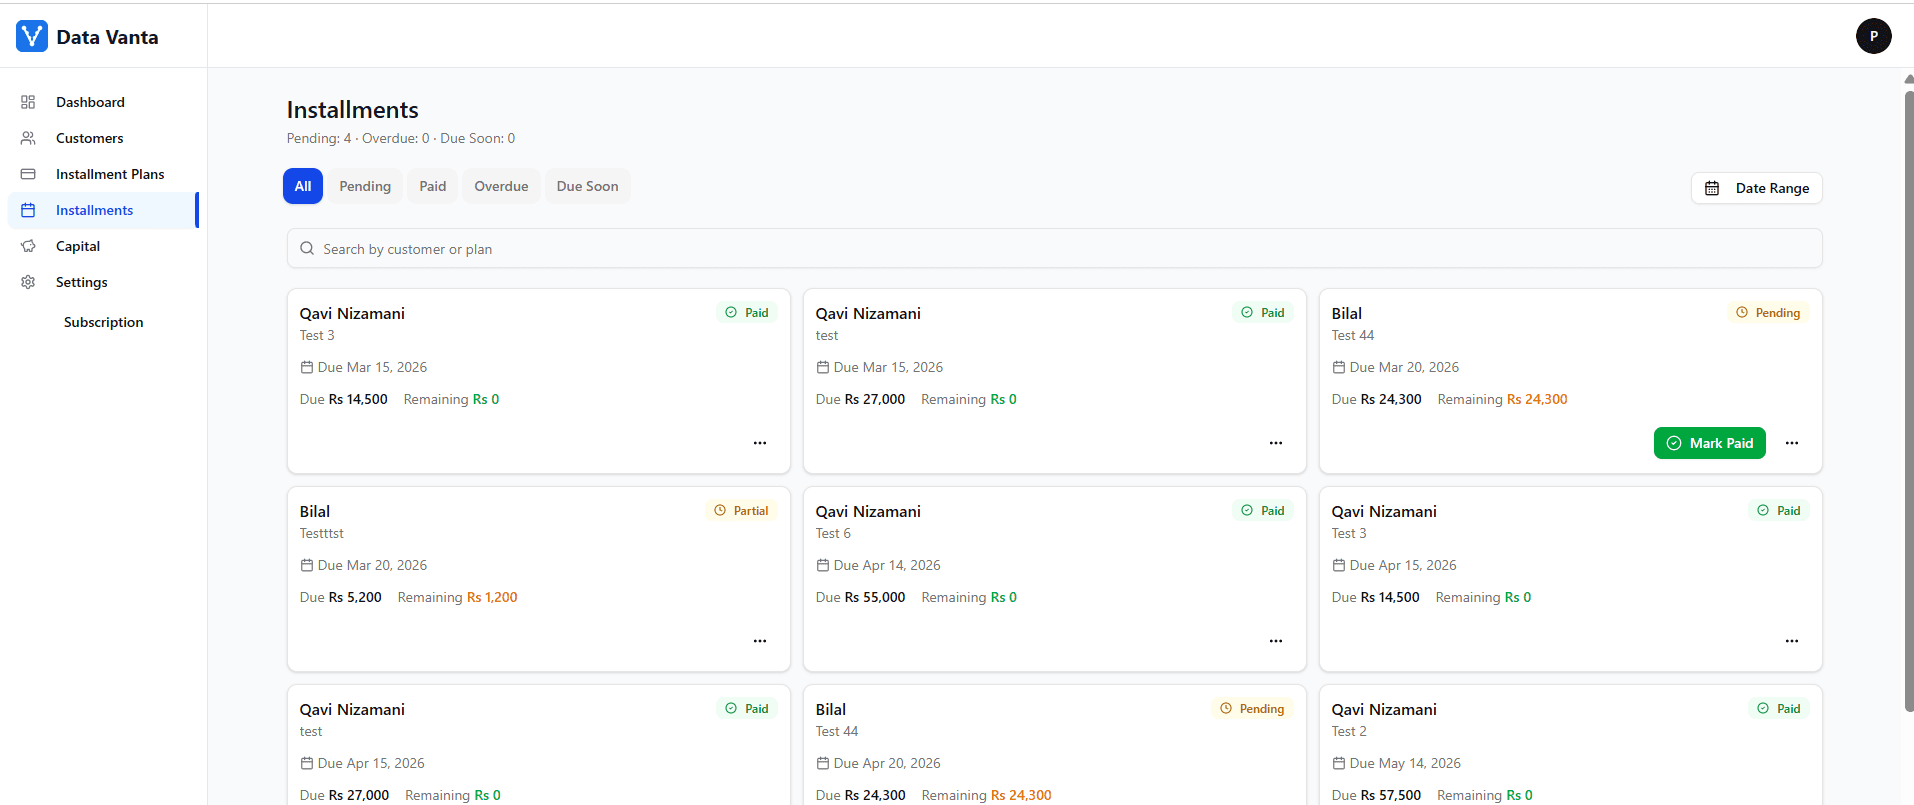Mark Bilal's Test 44 installment as paid
Viewport: 1914px width, 805px height.
click(1709, 443)
